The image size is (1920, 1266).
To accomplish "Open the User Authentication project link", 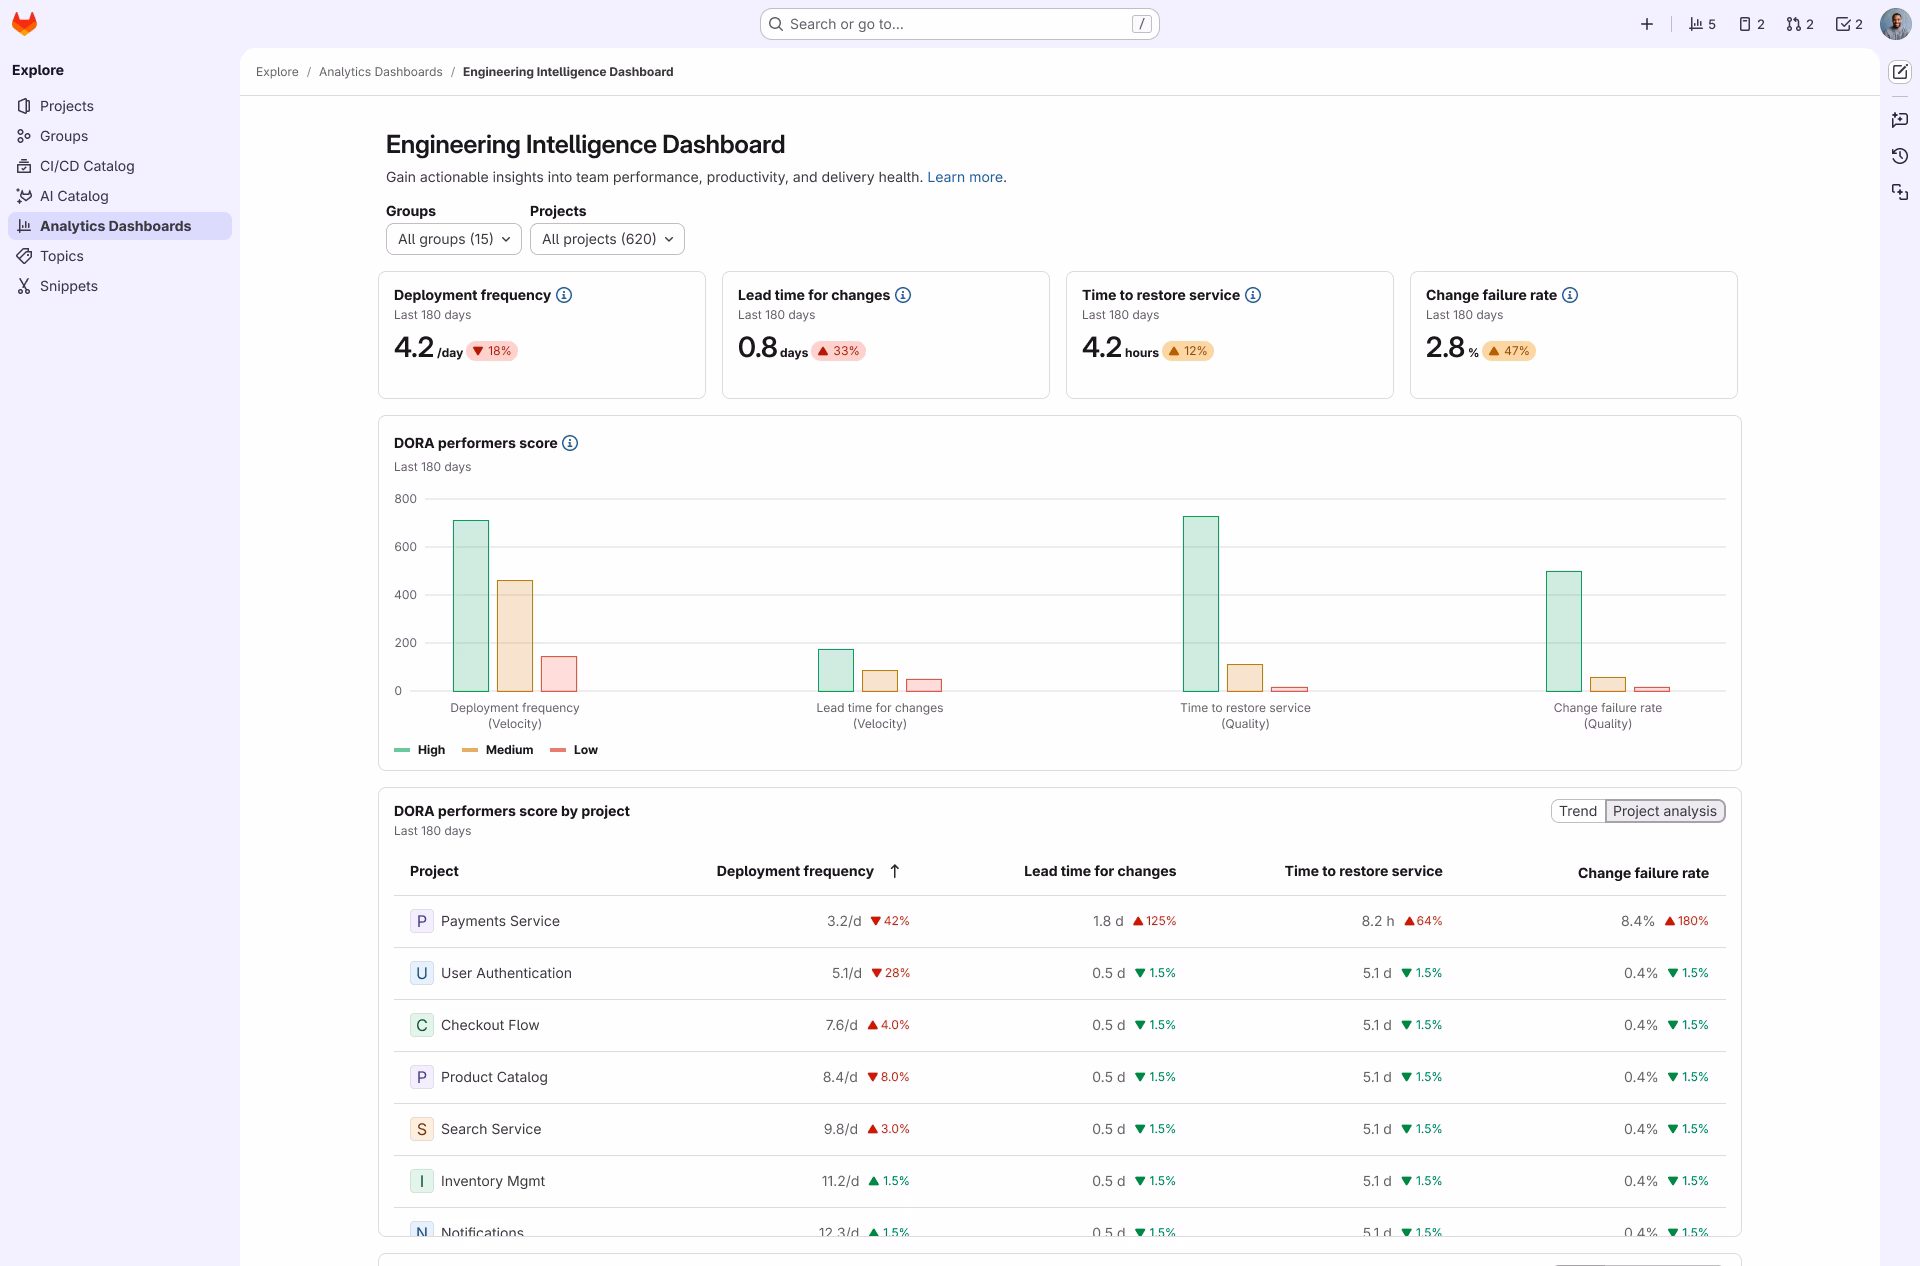I will pyautogui.click(x=506, y=973).
